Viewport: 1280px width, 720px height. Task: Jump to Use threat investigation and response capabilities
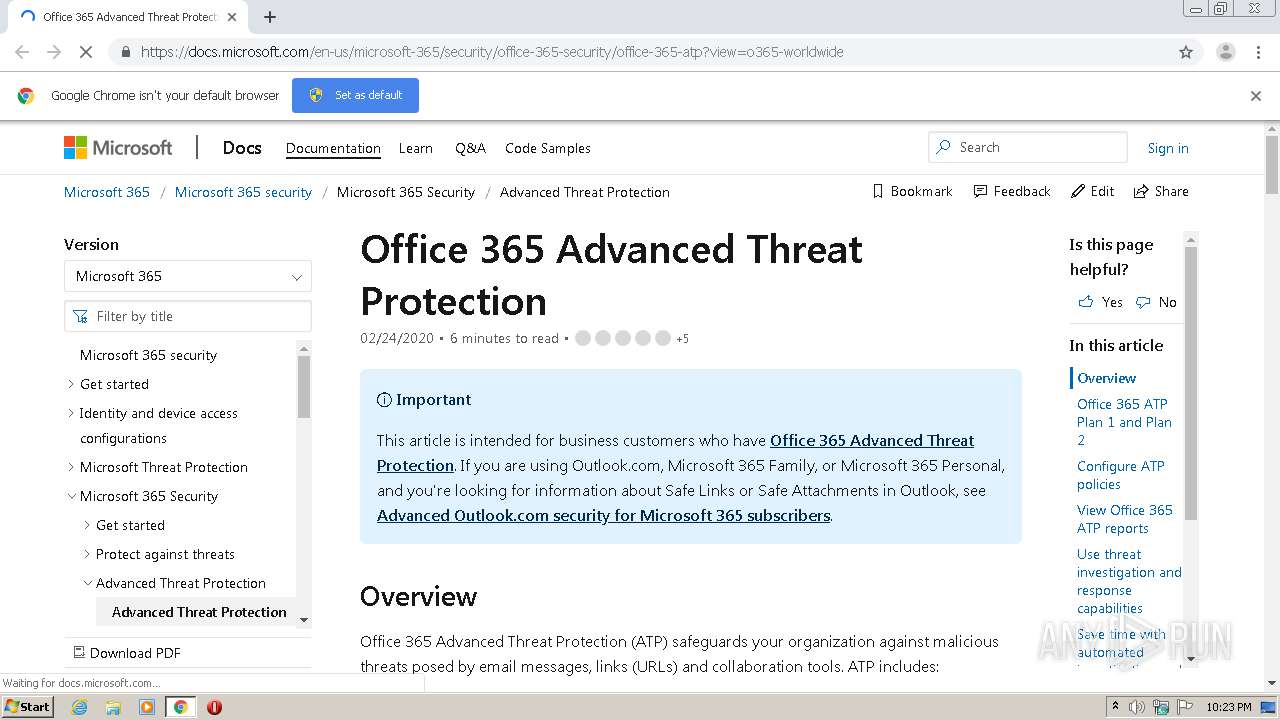(x=1129, y=581)
